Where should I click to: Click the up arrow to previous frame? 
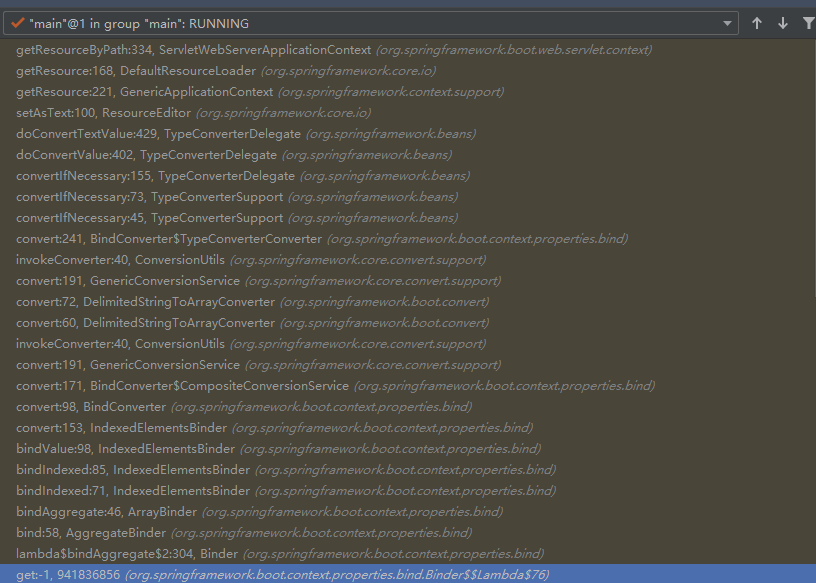[x=757, y=23]
